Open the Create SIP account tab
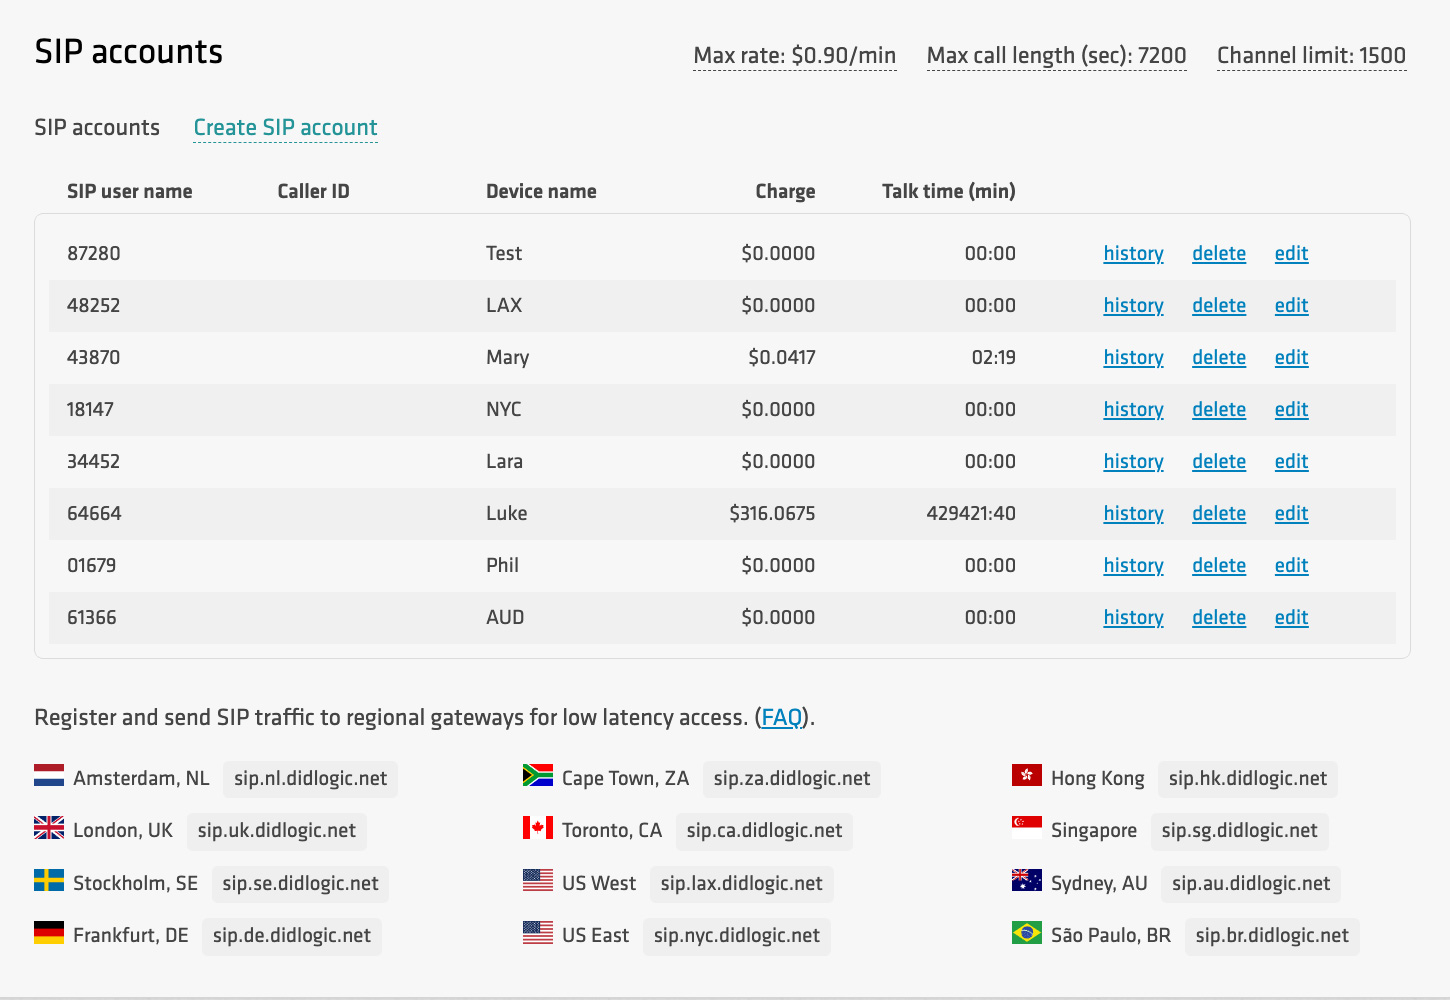 [x=285, y=128]
